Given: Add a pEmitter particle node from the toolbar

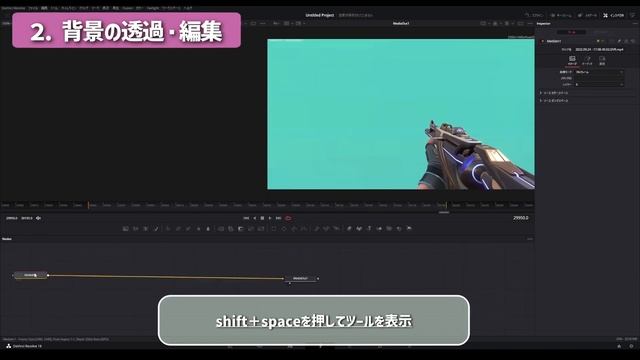Looking at the screenshot, I should click(x=316, y=229).
